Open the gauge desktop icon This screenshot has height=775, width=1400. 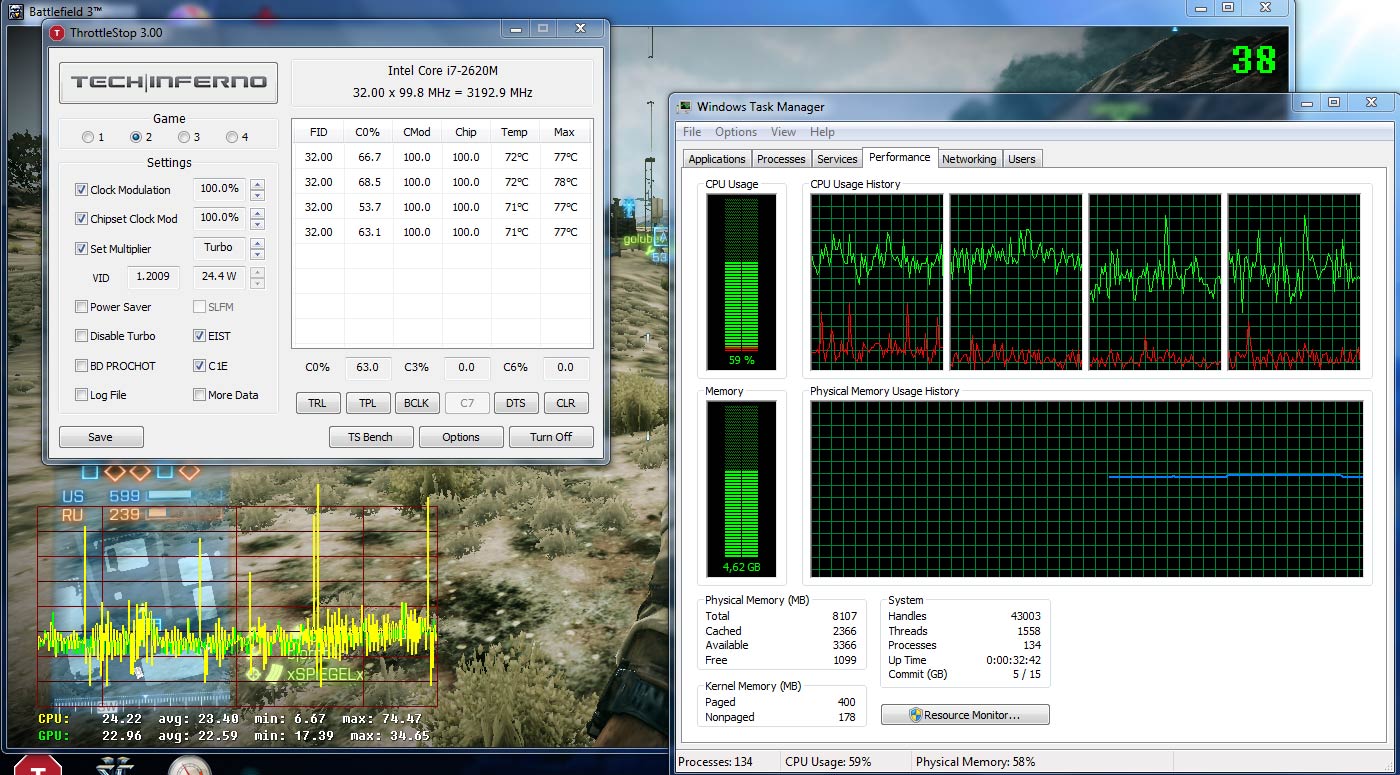(189, 765)
